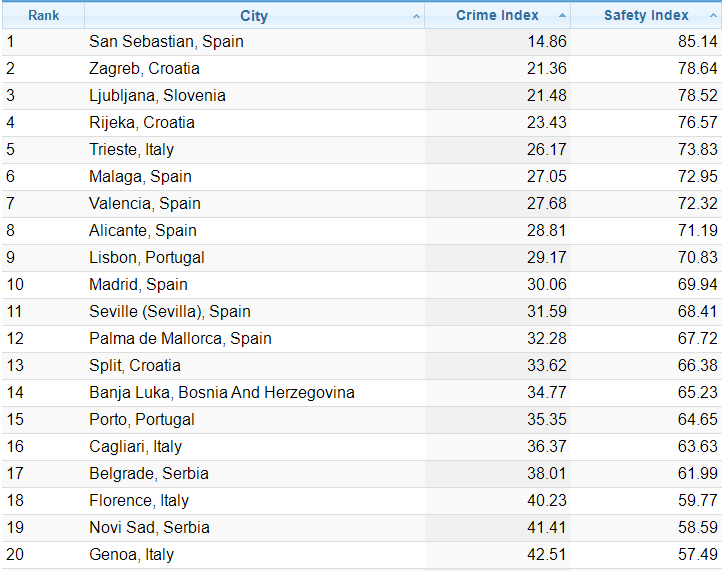Click Lisbon, Portugal city entry

tap(146, 258)
